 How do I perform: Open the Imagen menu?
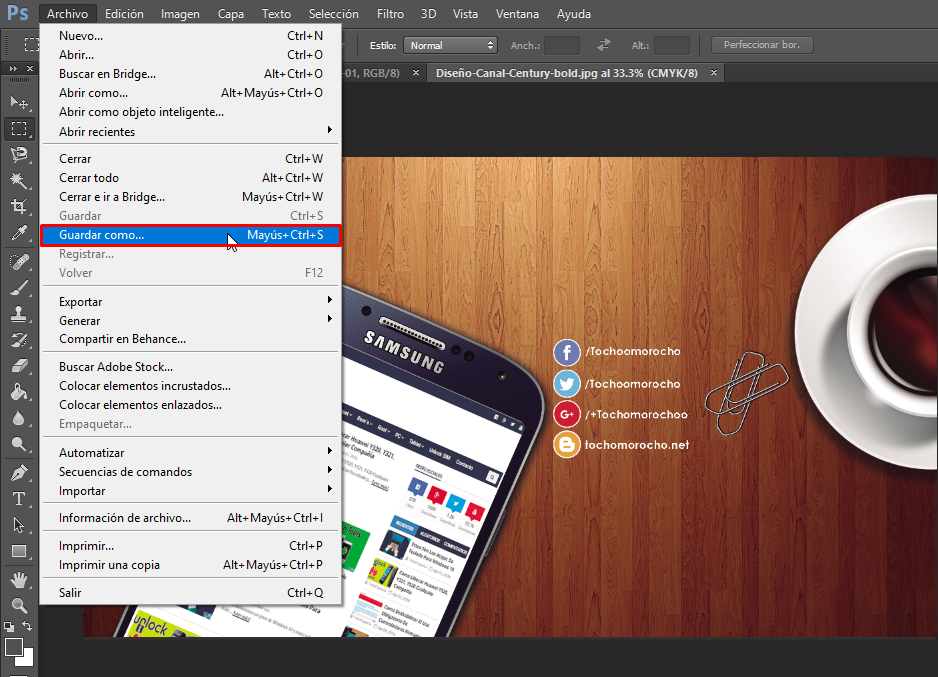180,14
